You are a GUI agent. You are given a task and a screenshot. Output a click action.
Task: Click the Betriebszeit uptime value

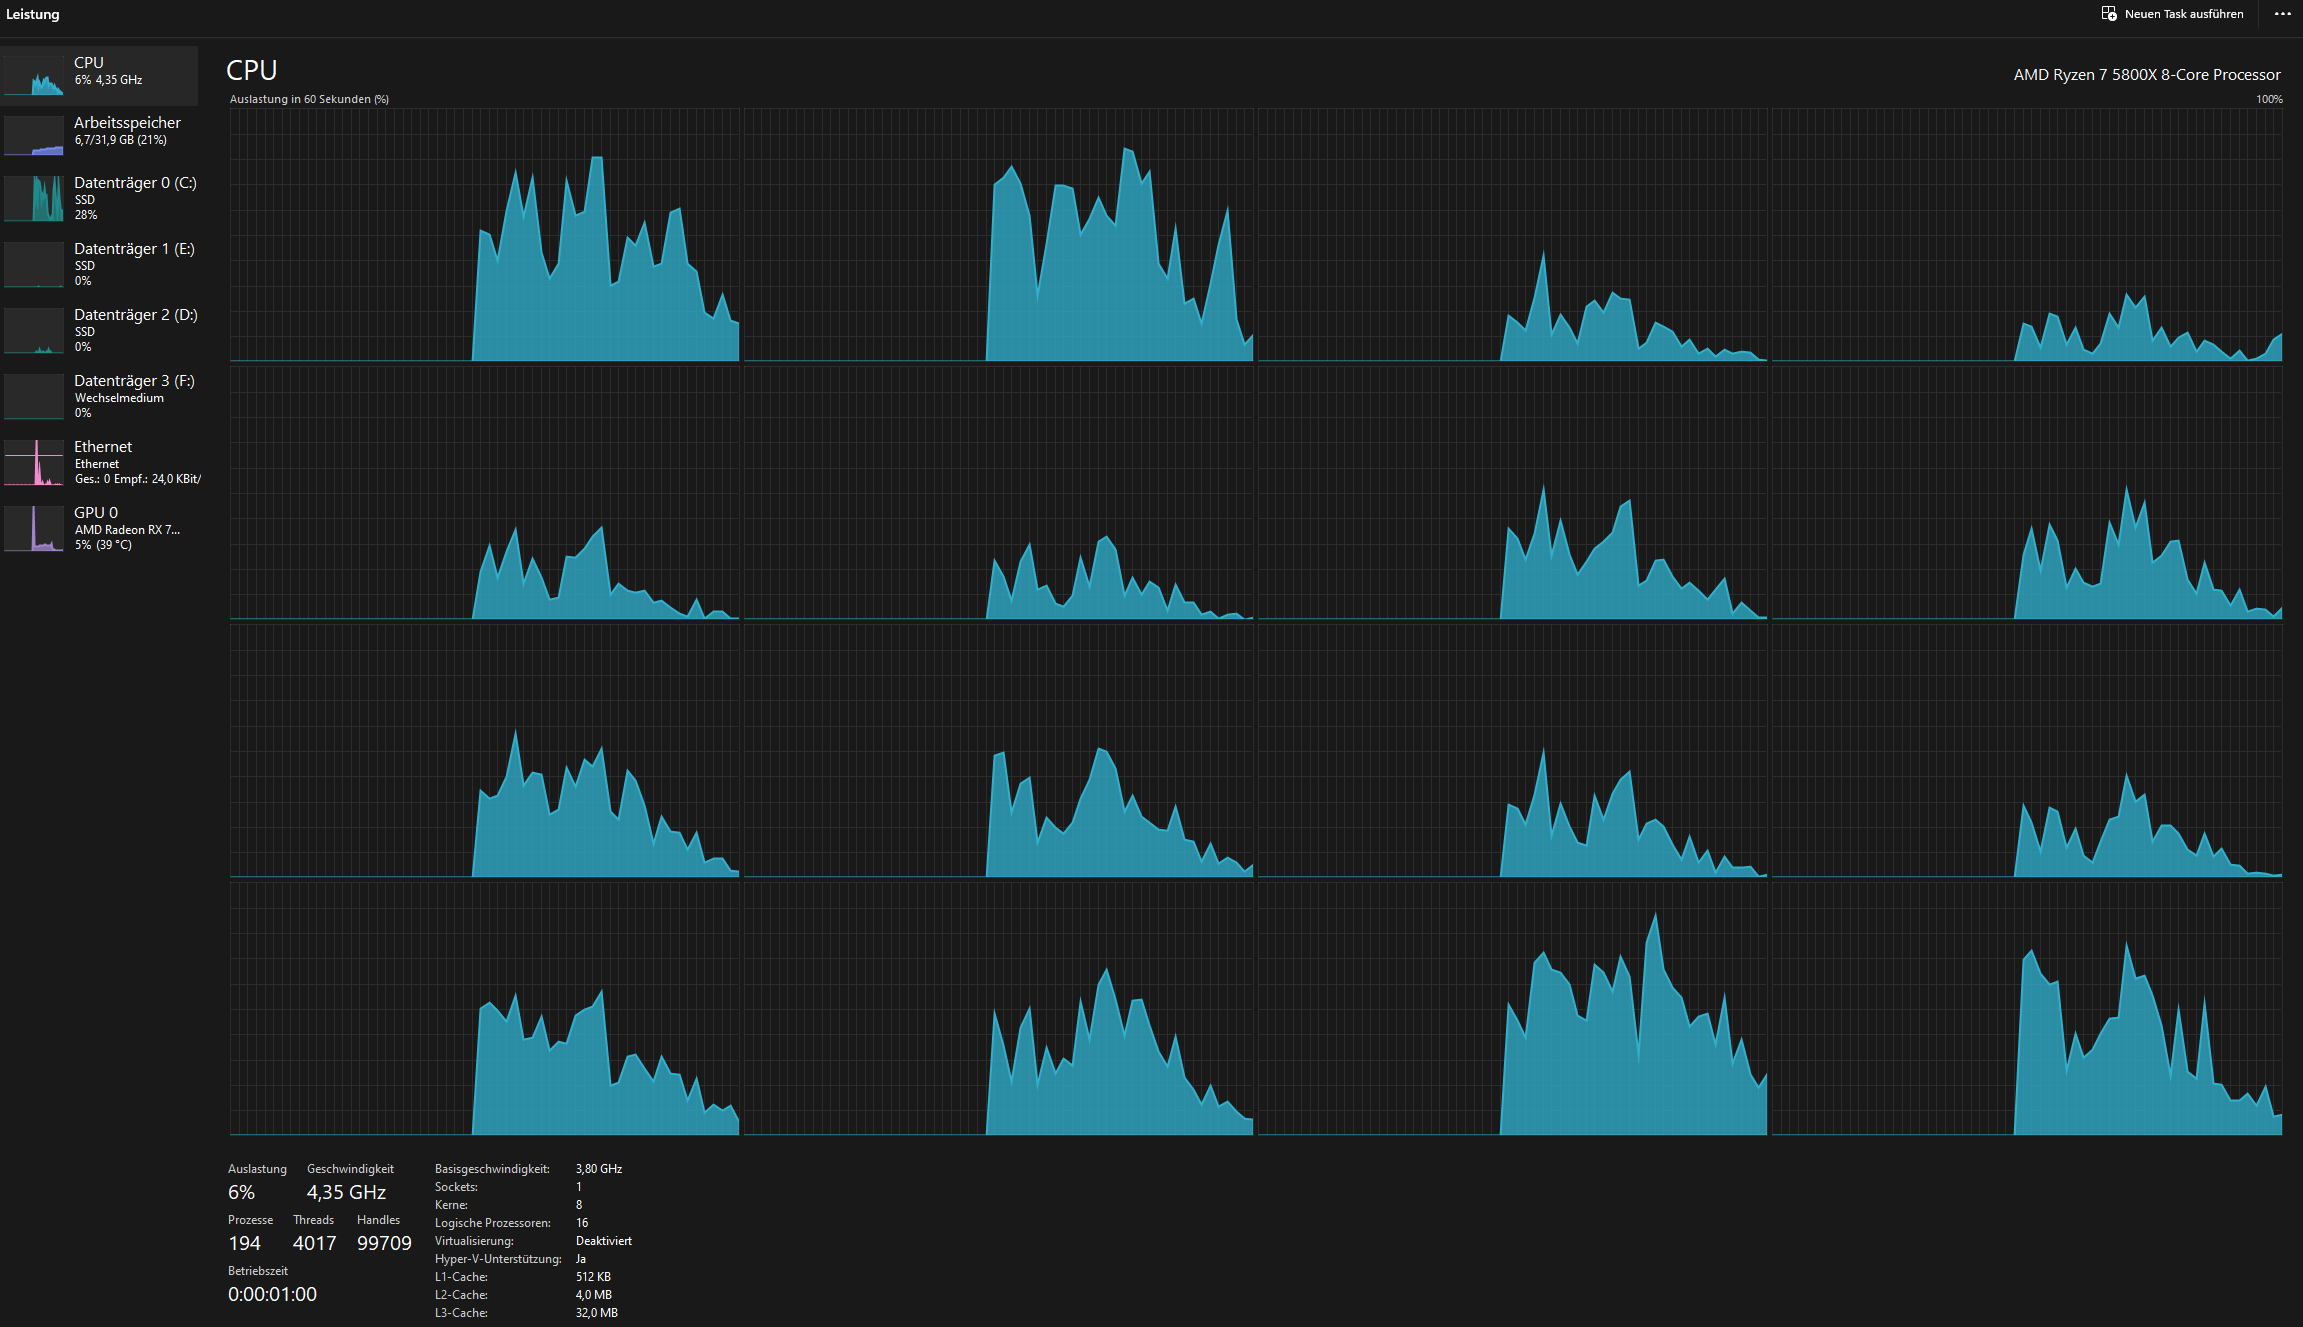[272, 1294]
